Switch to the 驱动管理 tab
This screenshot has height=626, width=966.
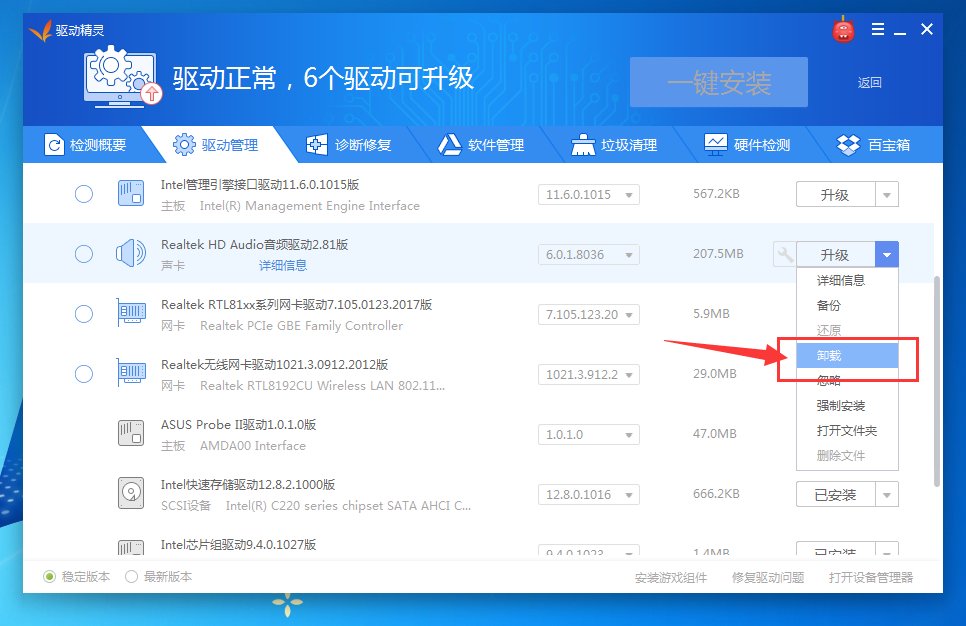click(216, 145)
